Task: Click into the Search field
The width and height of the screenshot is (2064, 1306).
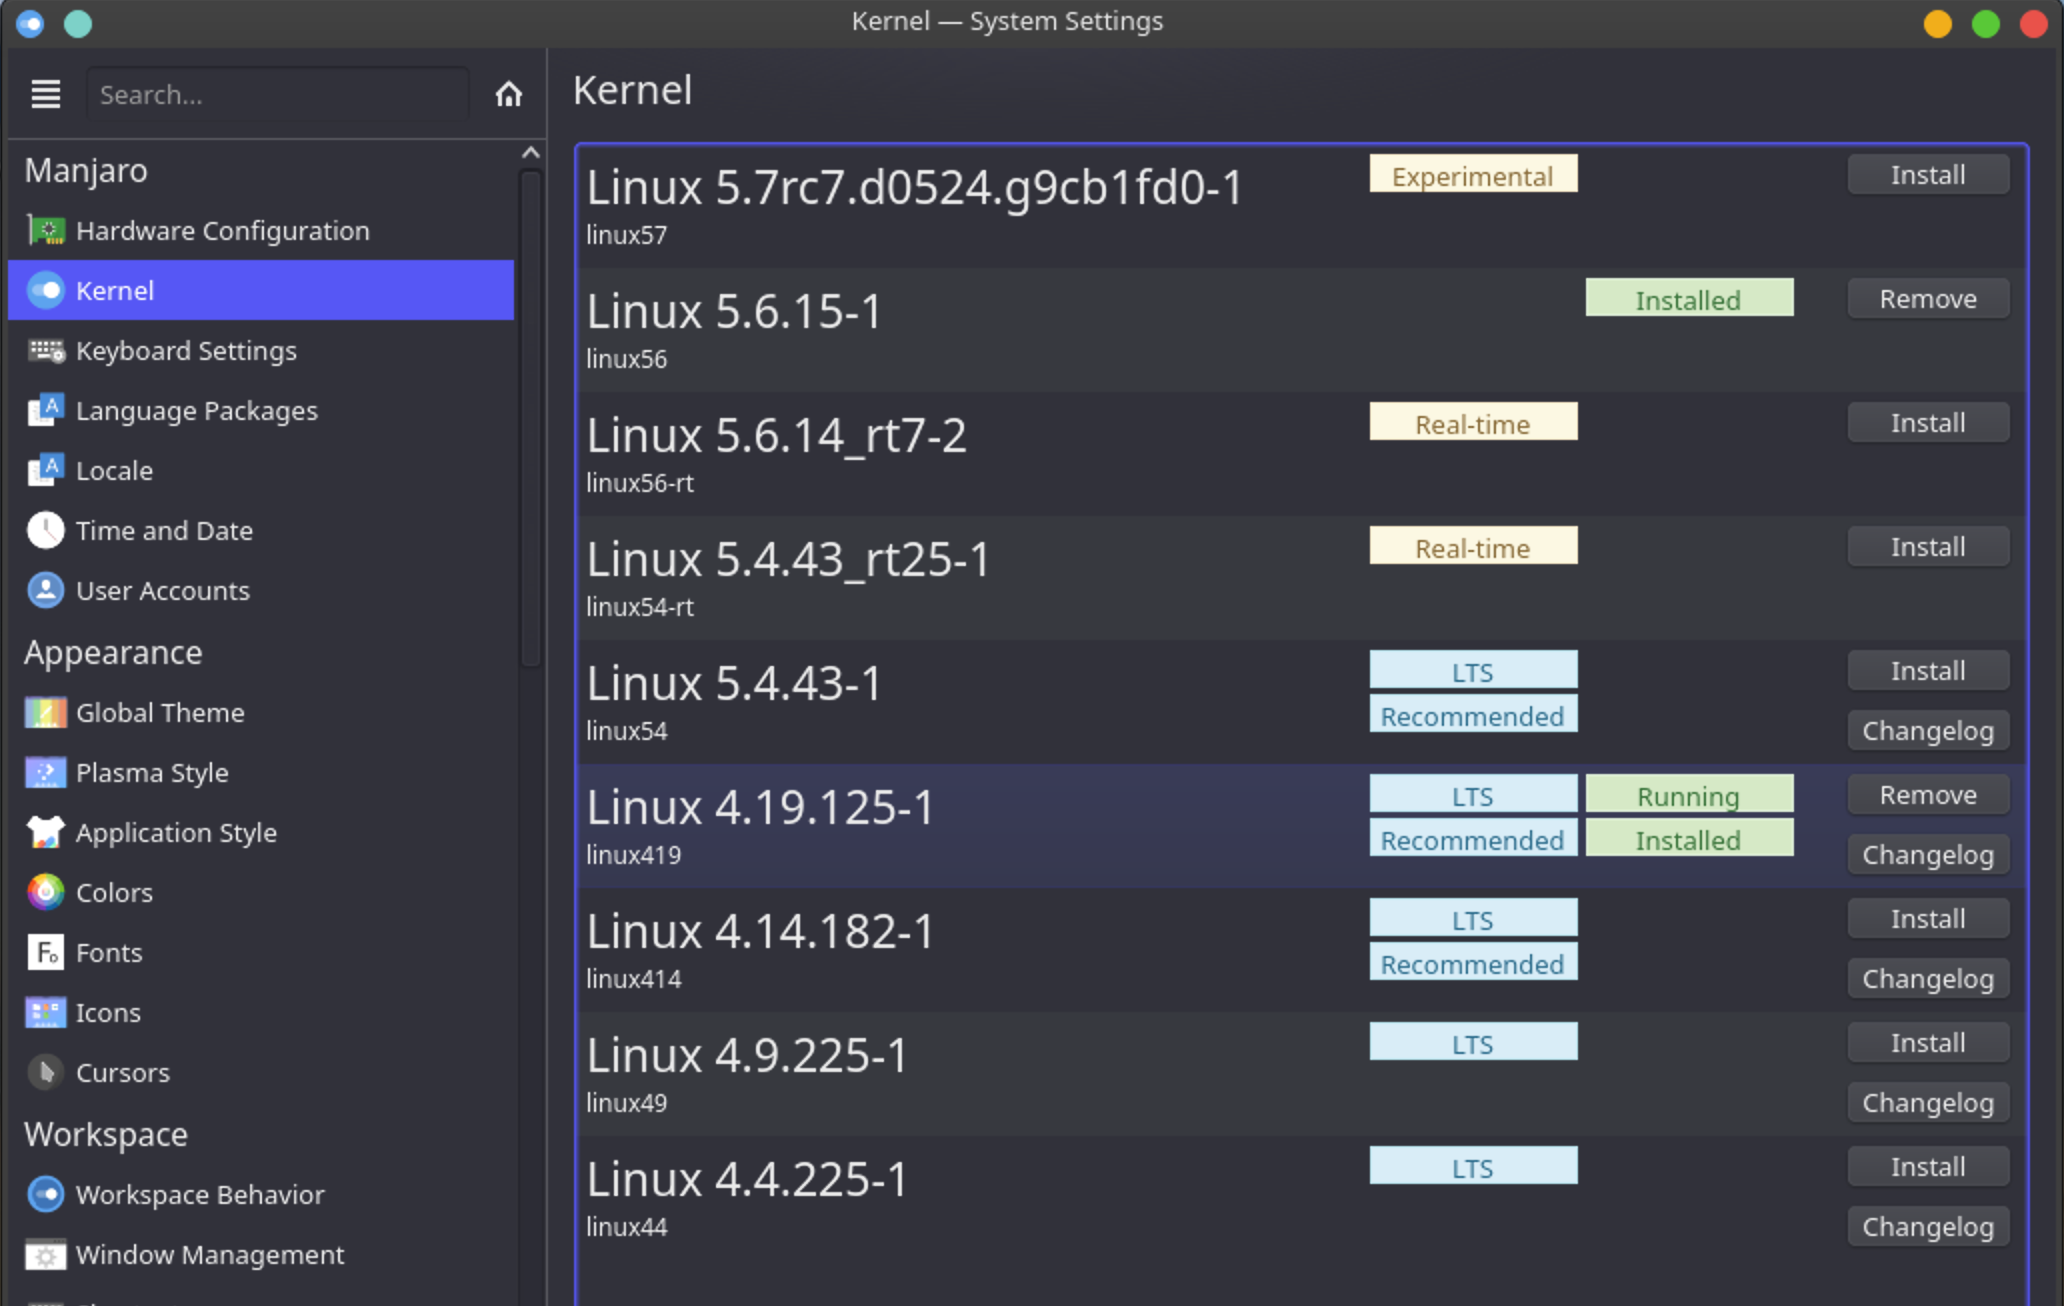Action: pyautogui.click(x=278, y=95)
